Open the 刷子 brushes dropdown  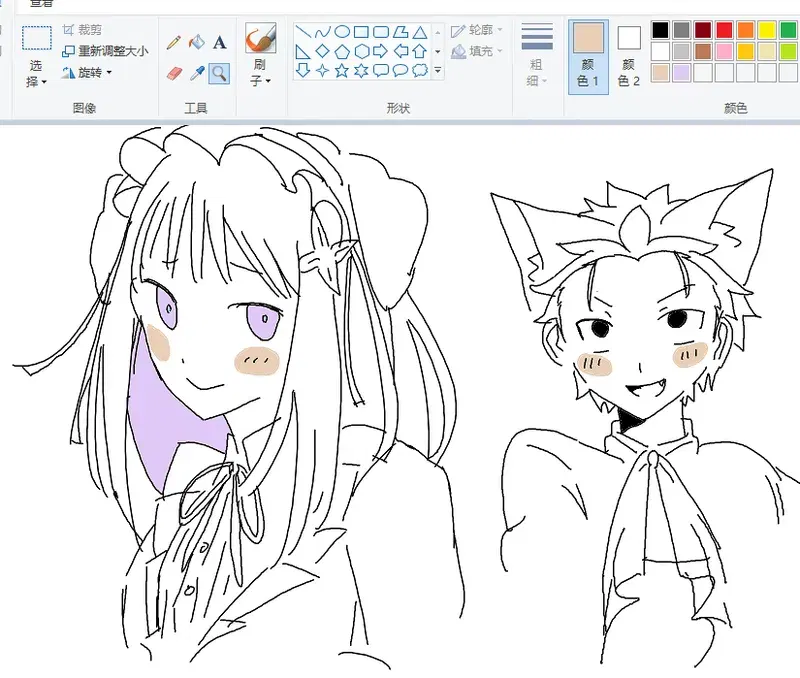(260, 54)
